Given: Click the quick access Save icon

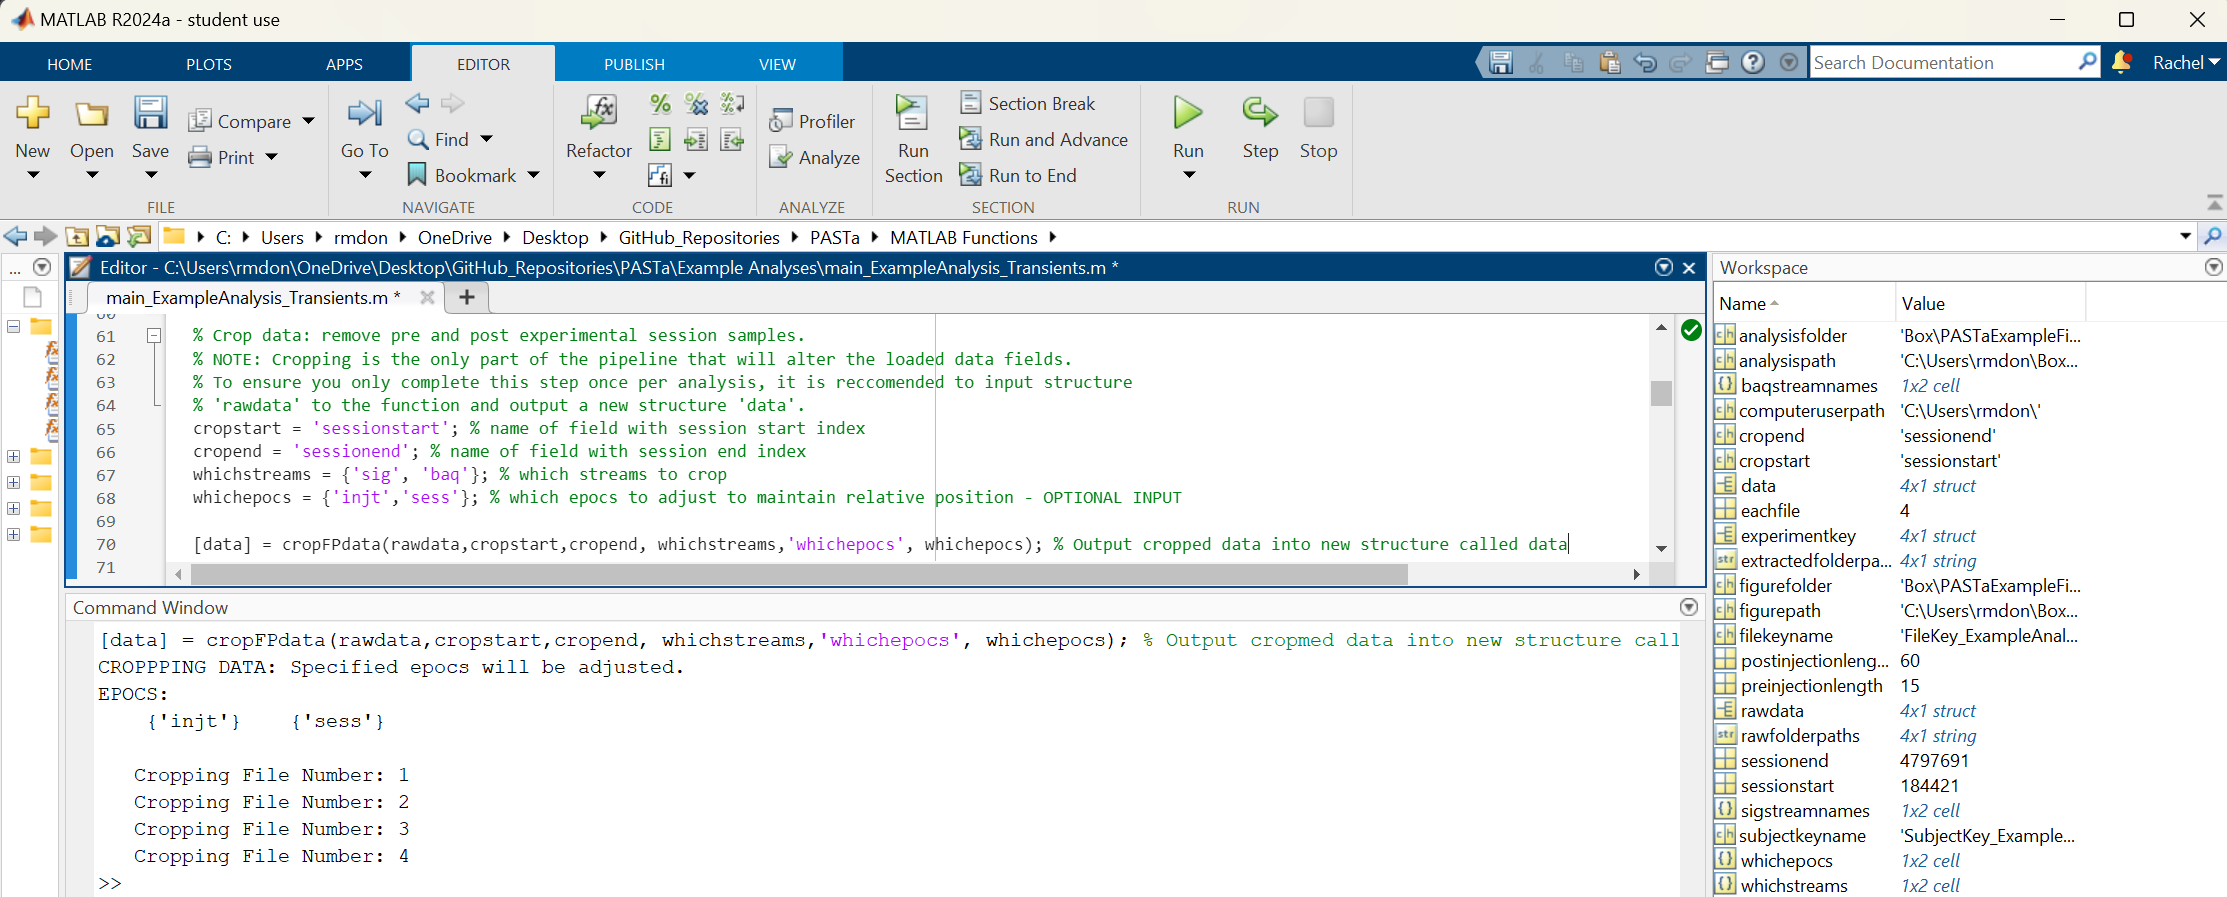Looking at the screenshot, I should tap(1500, 62).
